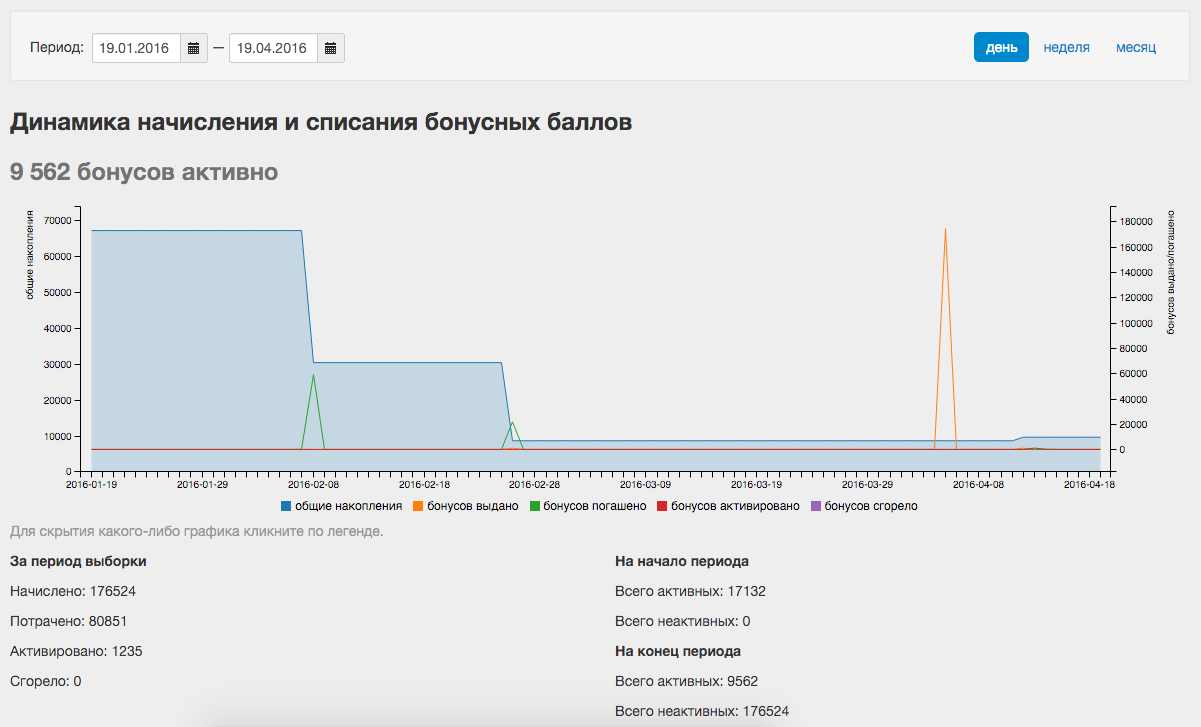Image resolution: width=1201 pixels, height=727 pixels.
Task: Click the "2016-04-08" x-axis date label
Action: click(x=978, y=484)
